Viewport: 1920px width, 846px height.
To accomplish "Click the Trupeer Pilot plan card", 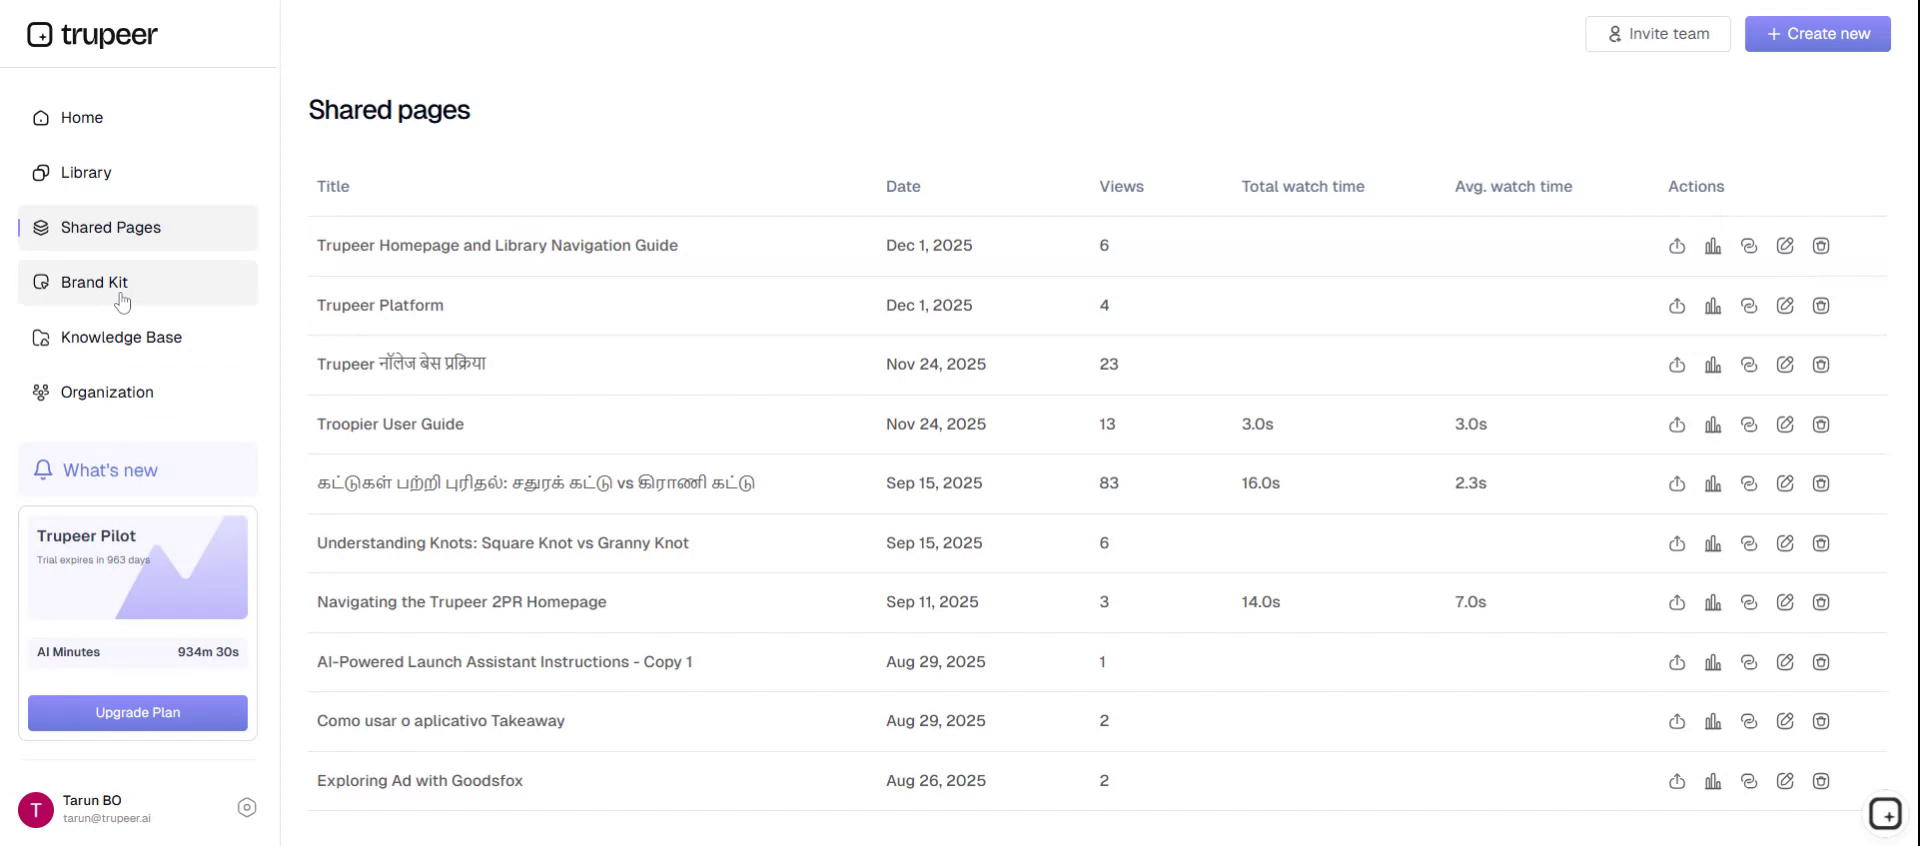I will (x=138, y=568).
